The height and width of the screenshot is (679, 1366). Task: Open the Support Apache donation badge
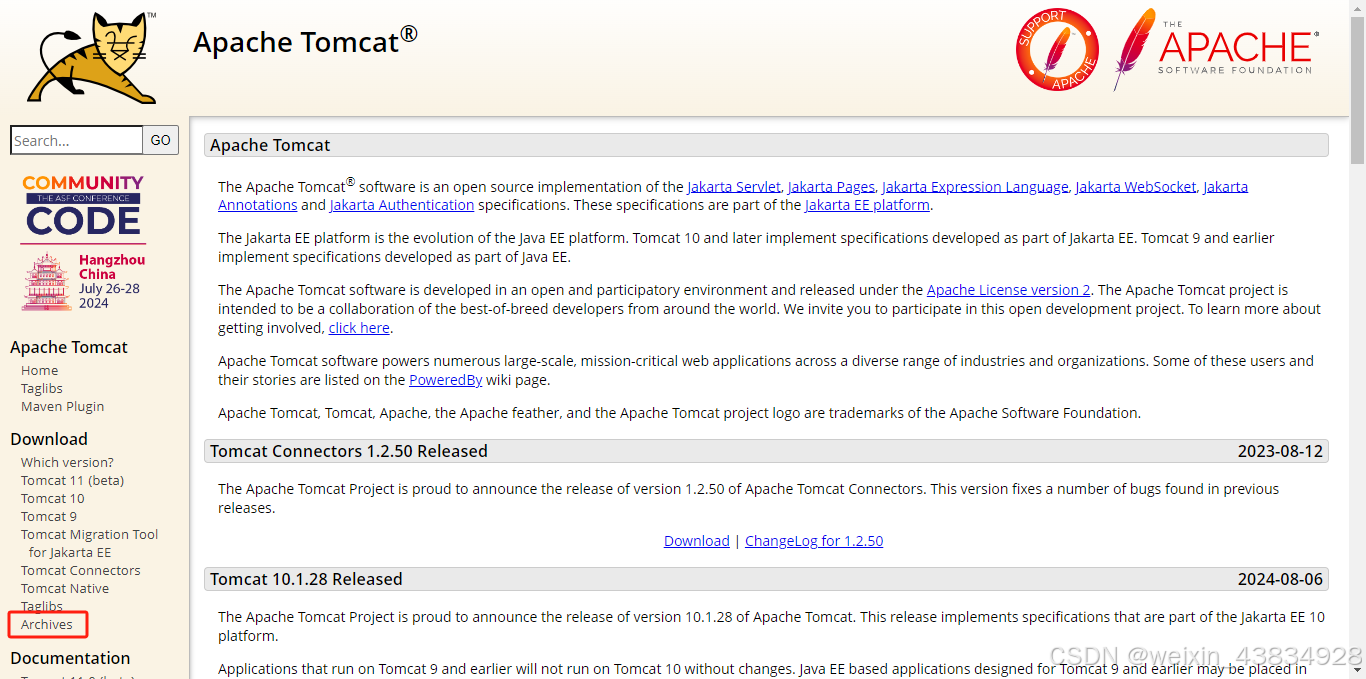(x=1057, y=48)
